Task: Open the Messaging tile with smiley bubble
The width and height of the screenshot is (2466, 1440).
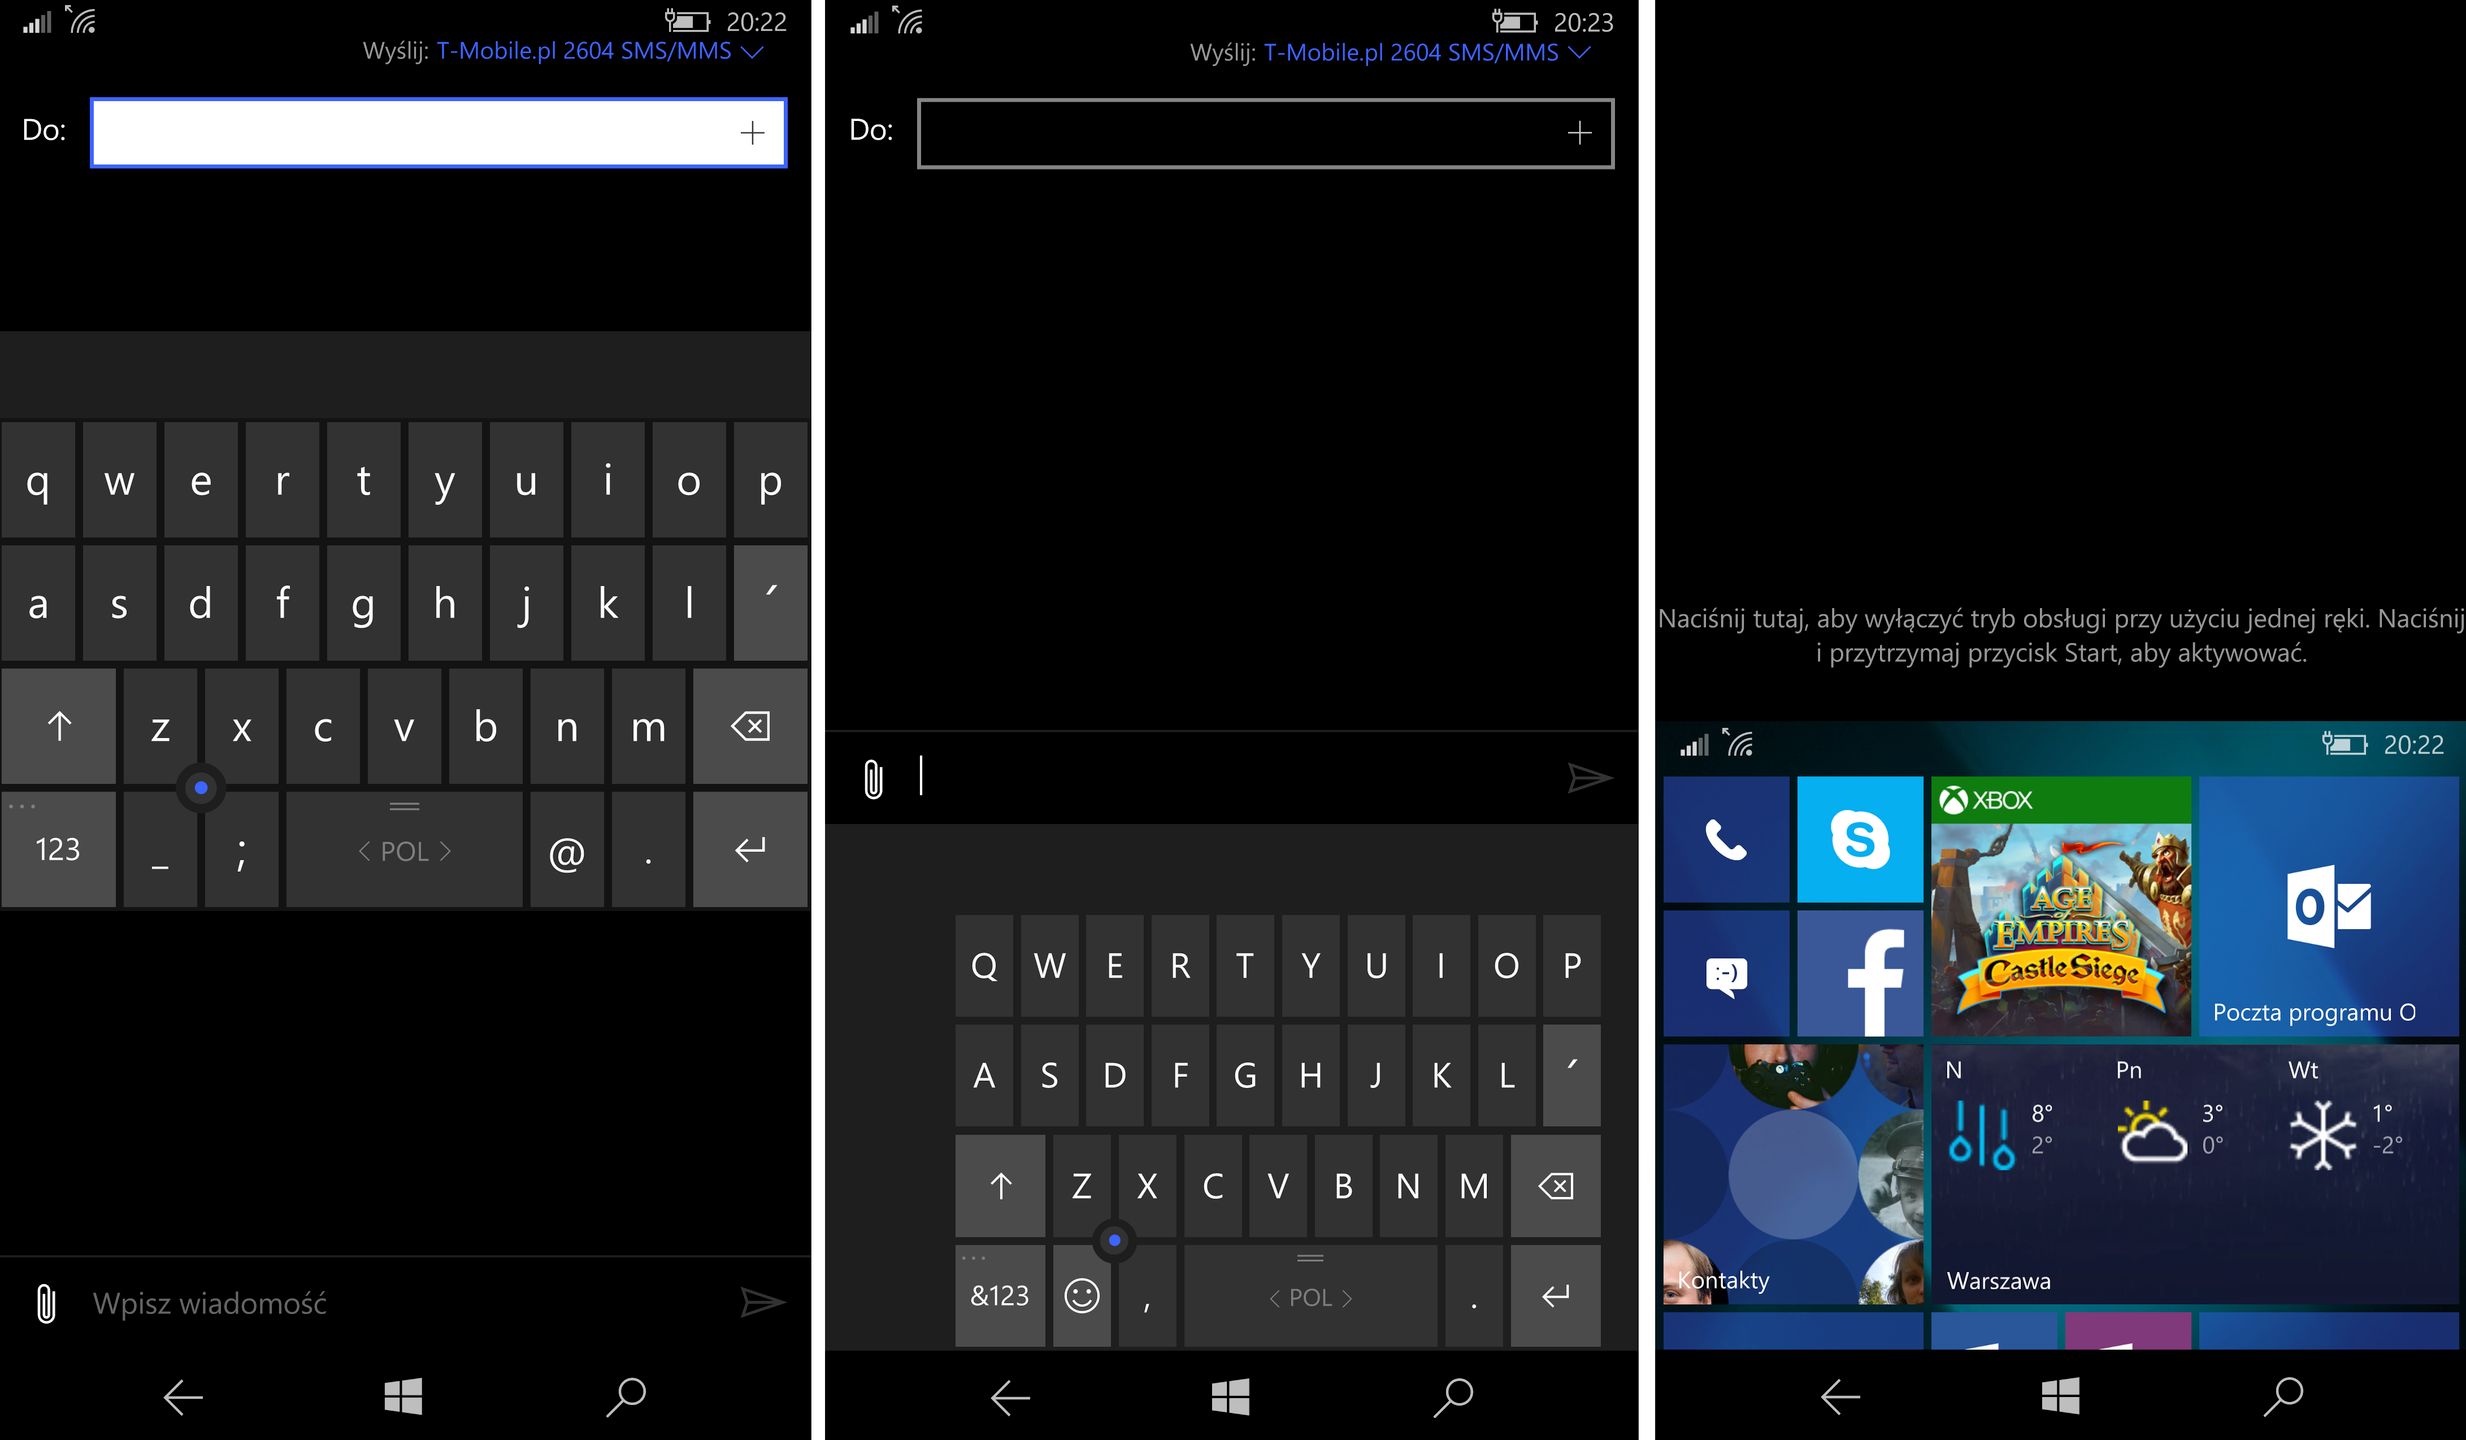Action: click(x=1726, y=973)
